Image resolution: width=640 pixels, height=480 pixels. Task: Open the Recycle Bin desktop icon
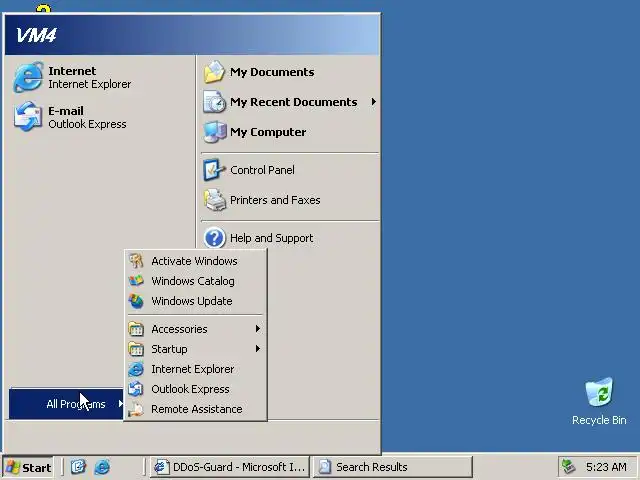(x=599, y=392)
